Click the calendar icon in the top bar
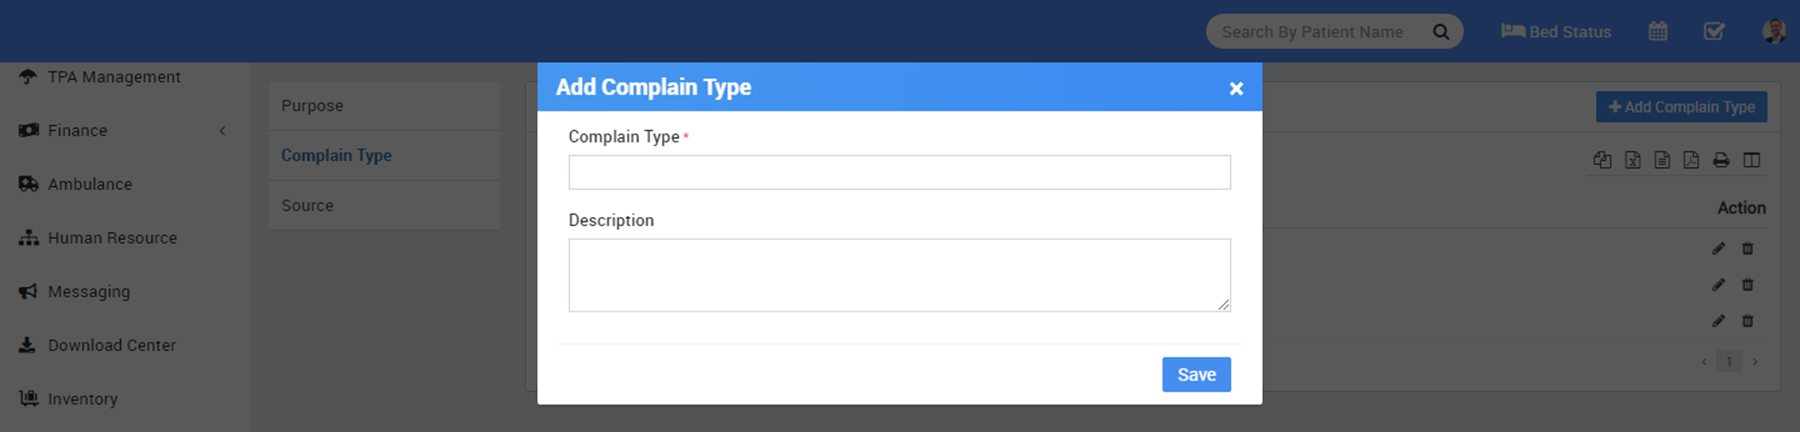 coord(1658,31)
